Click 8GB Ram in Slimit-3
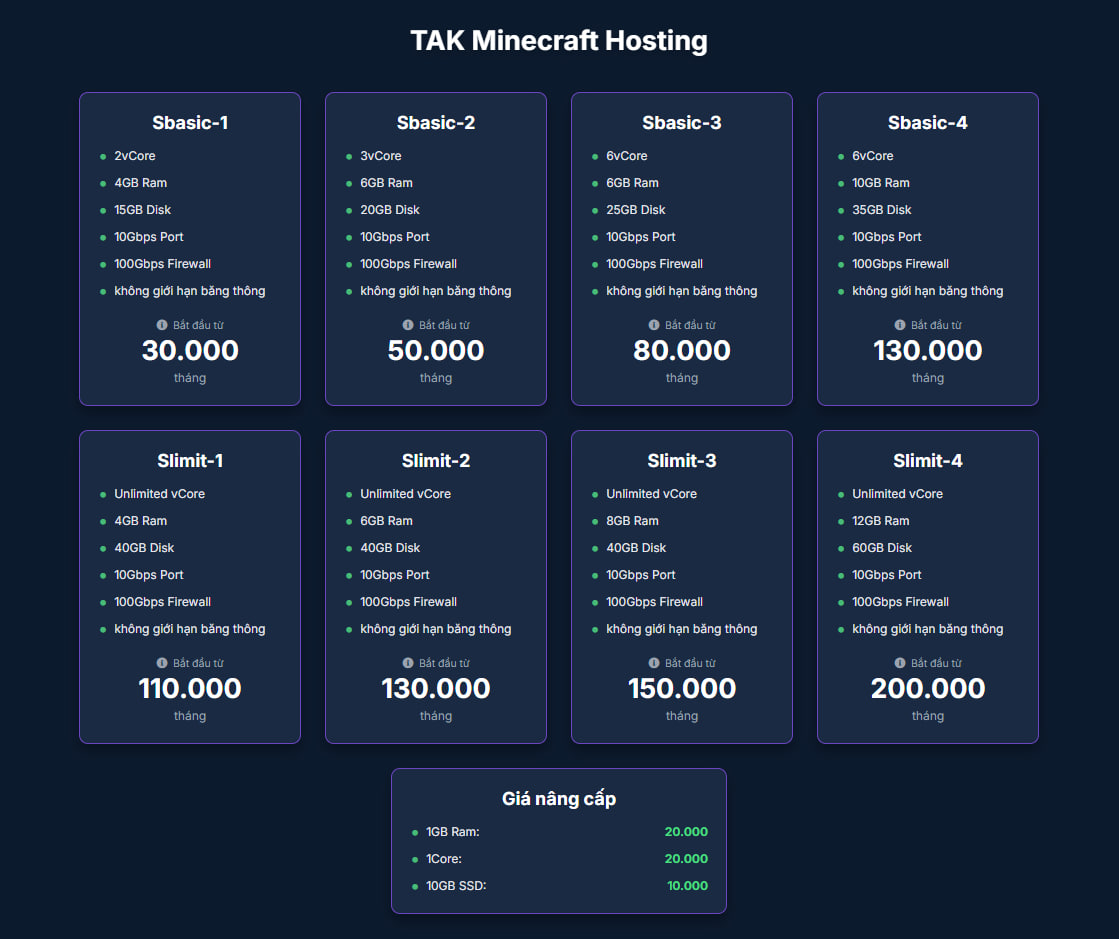This screenshot has height=939, width=1119. click(632, 521)
